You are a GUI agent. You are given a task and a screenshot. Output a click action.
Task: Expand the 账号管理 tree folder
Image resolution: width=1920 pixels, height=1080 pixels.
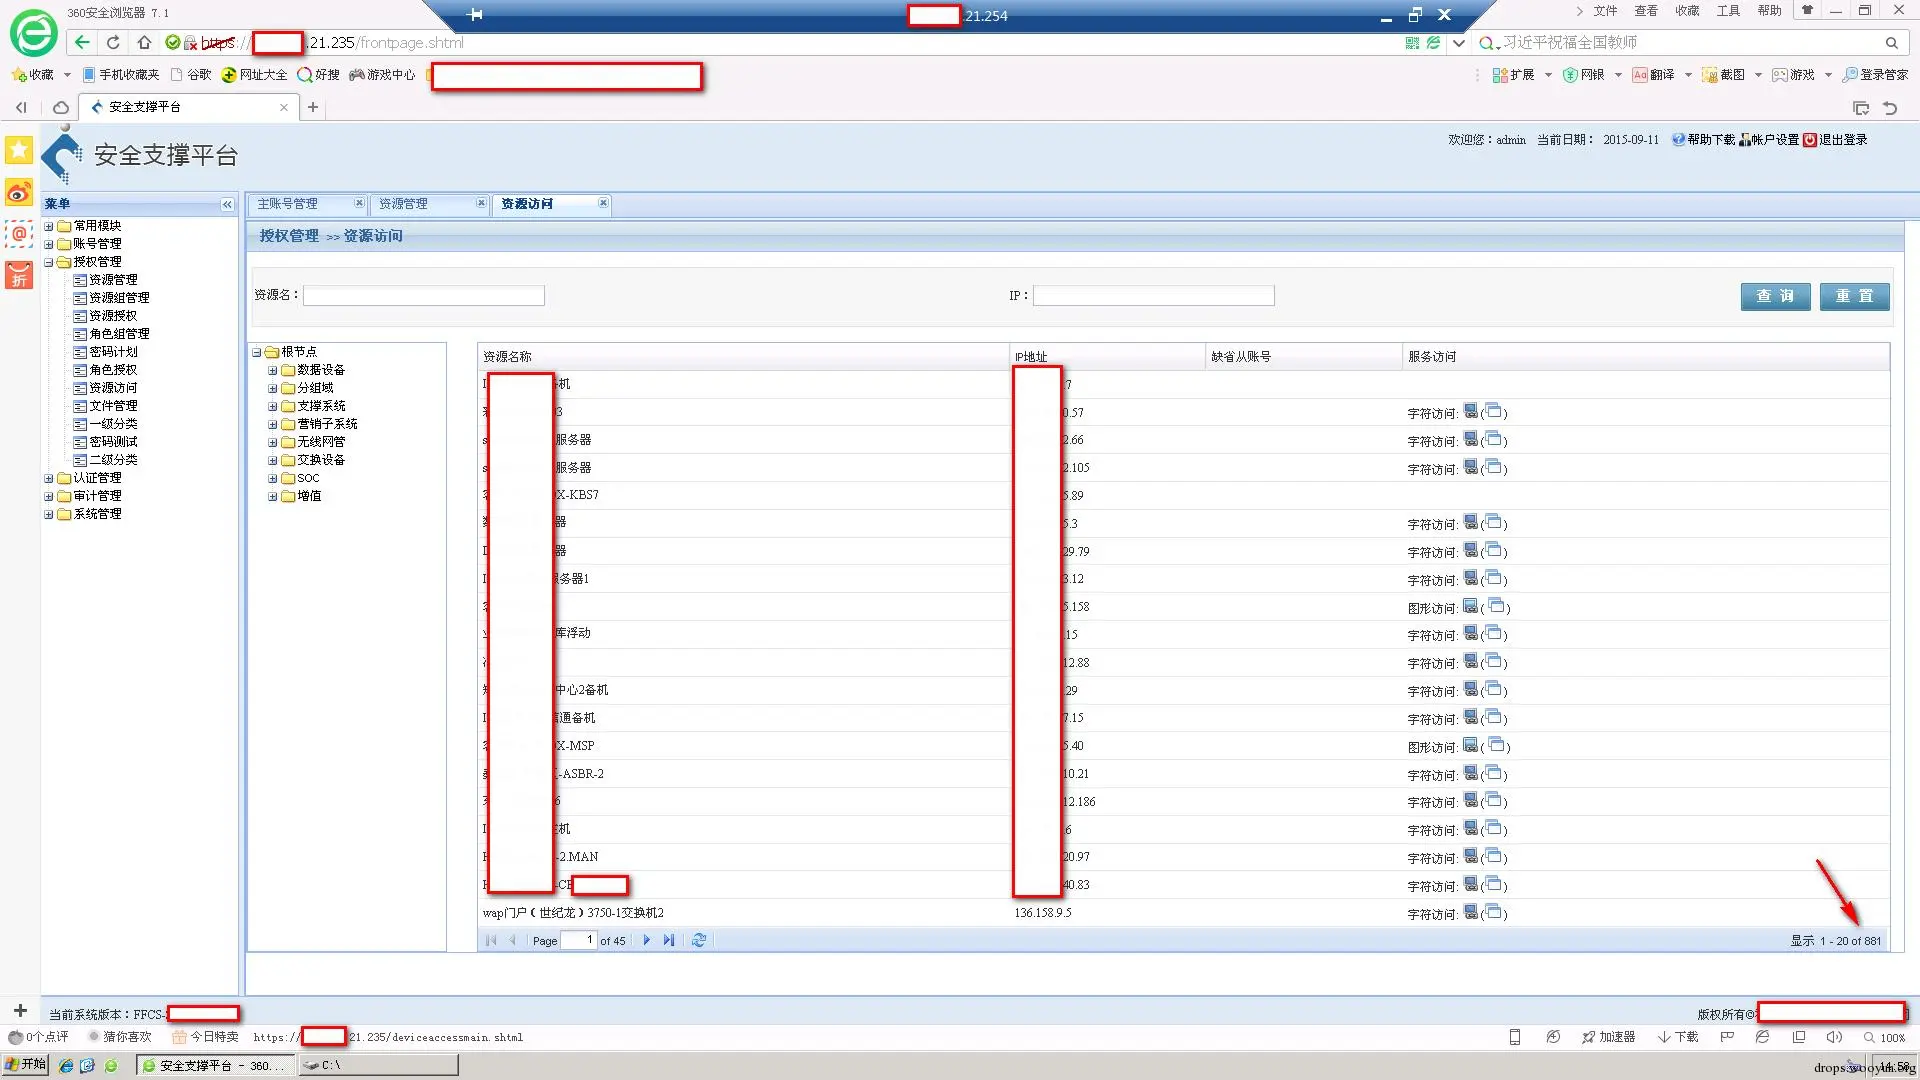coord(49,243)
